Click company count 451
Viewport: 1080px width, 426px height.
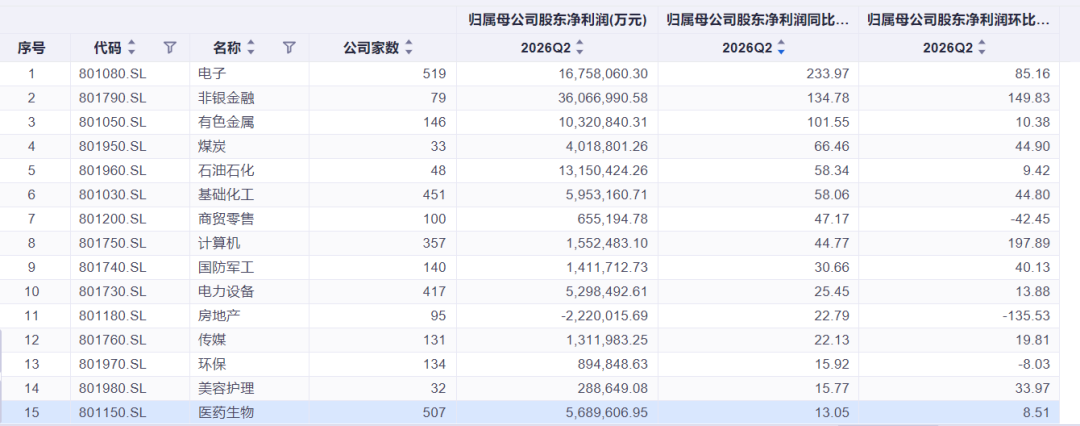click(x=435, y=194)
